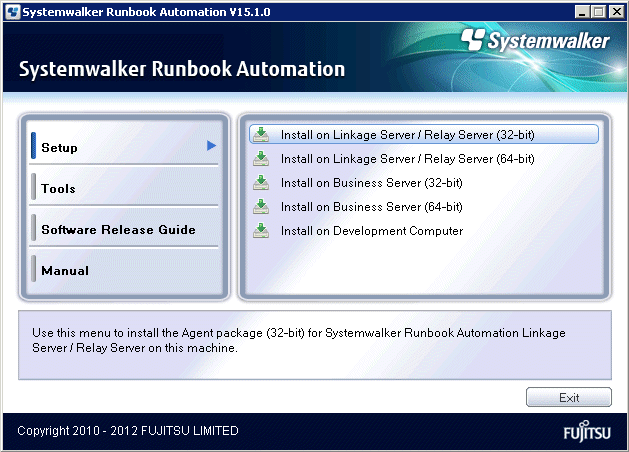Click install icon beside Business Server (32-bit)
This screenshot has height=452, width=629.
261,182
